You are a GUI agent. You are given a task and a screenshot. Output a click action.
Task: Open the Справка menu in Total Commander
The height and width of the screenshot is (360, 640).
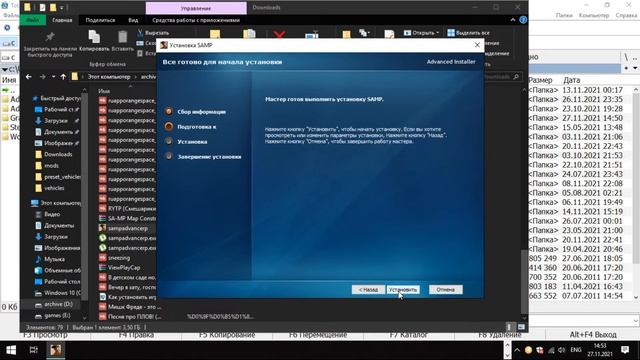click(x=626, y=15)
